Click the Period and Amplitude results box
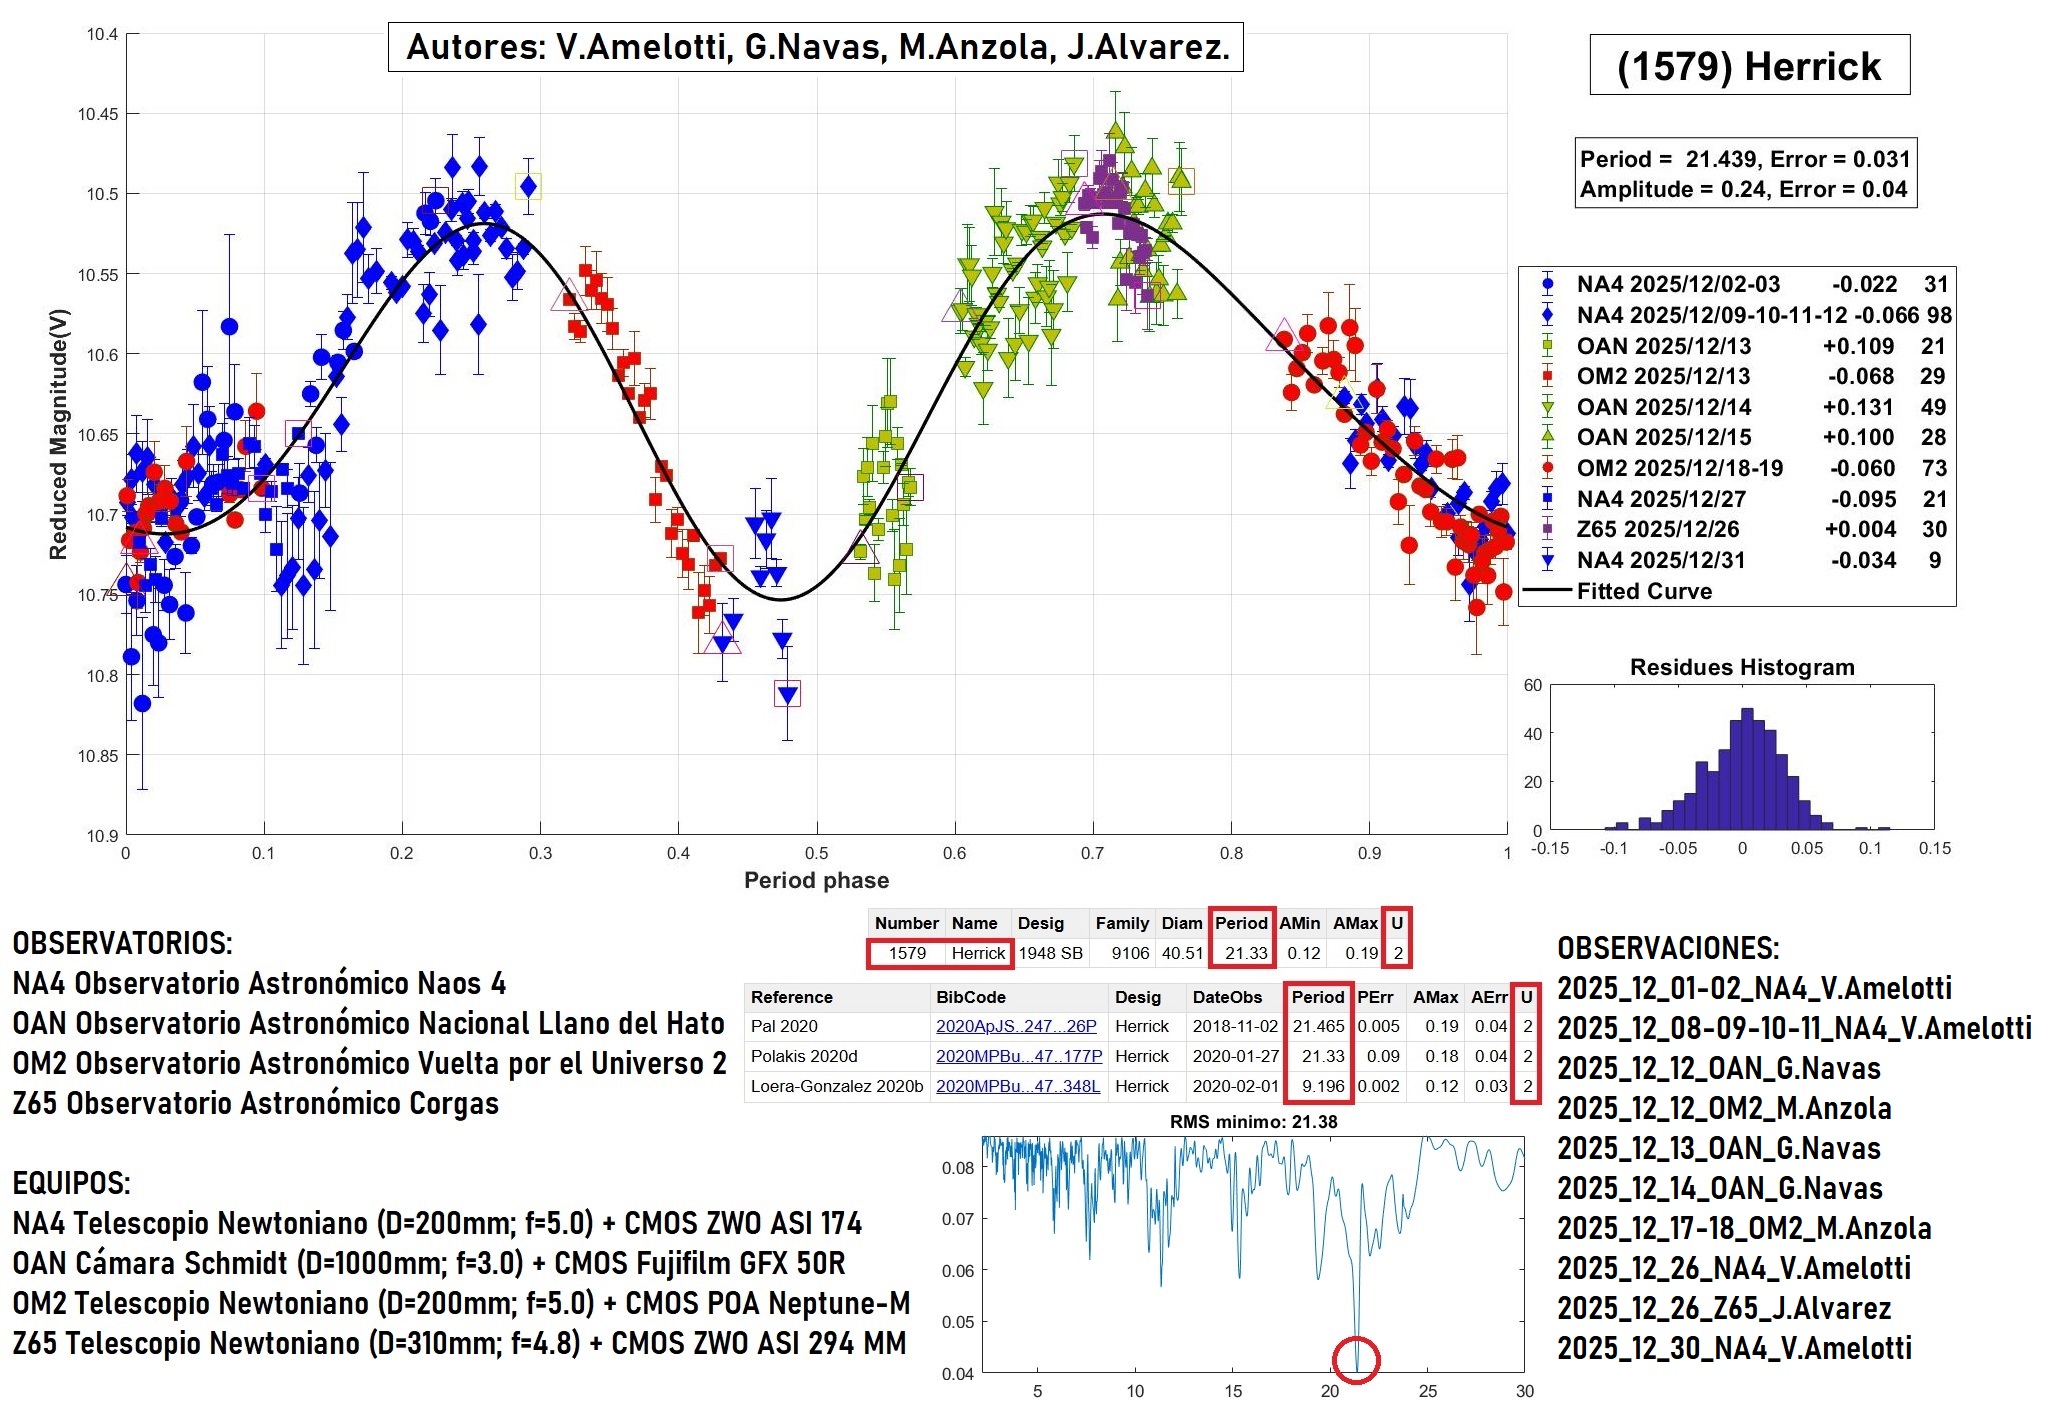 tap(1744, 174)
